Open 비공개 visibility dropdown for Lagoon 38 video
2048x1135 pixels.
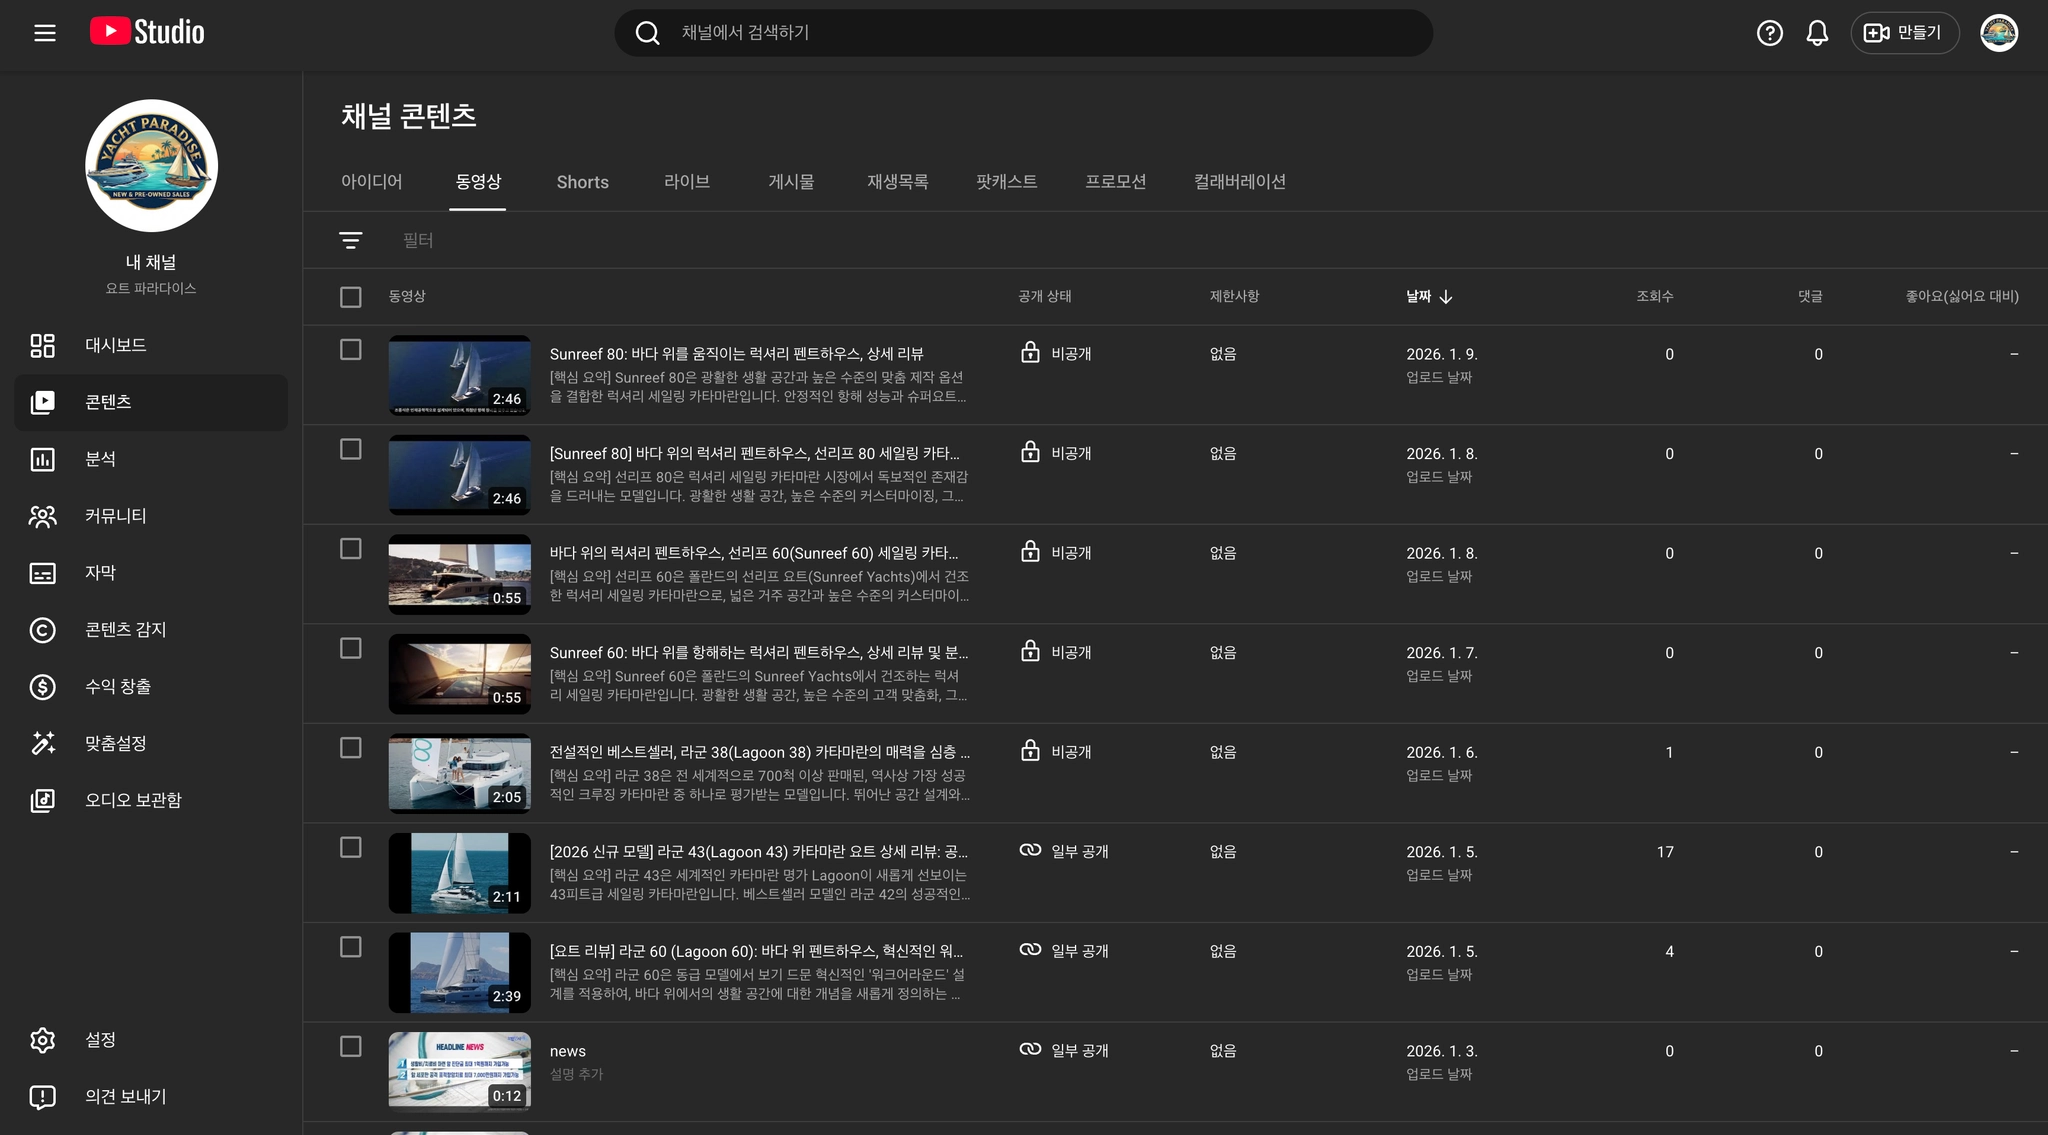pos(1057,752)
